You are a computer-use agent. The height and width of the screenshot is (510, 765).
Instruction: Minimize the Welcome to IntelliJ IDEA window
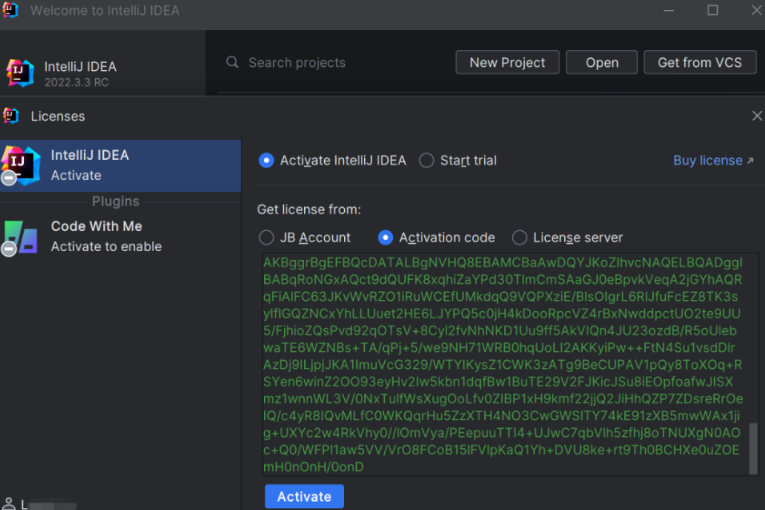(x=668, y=10)
